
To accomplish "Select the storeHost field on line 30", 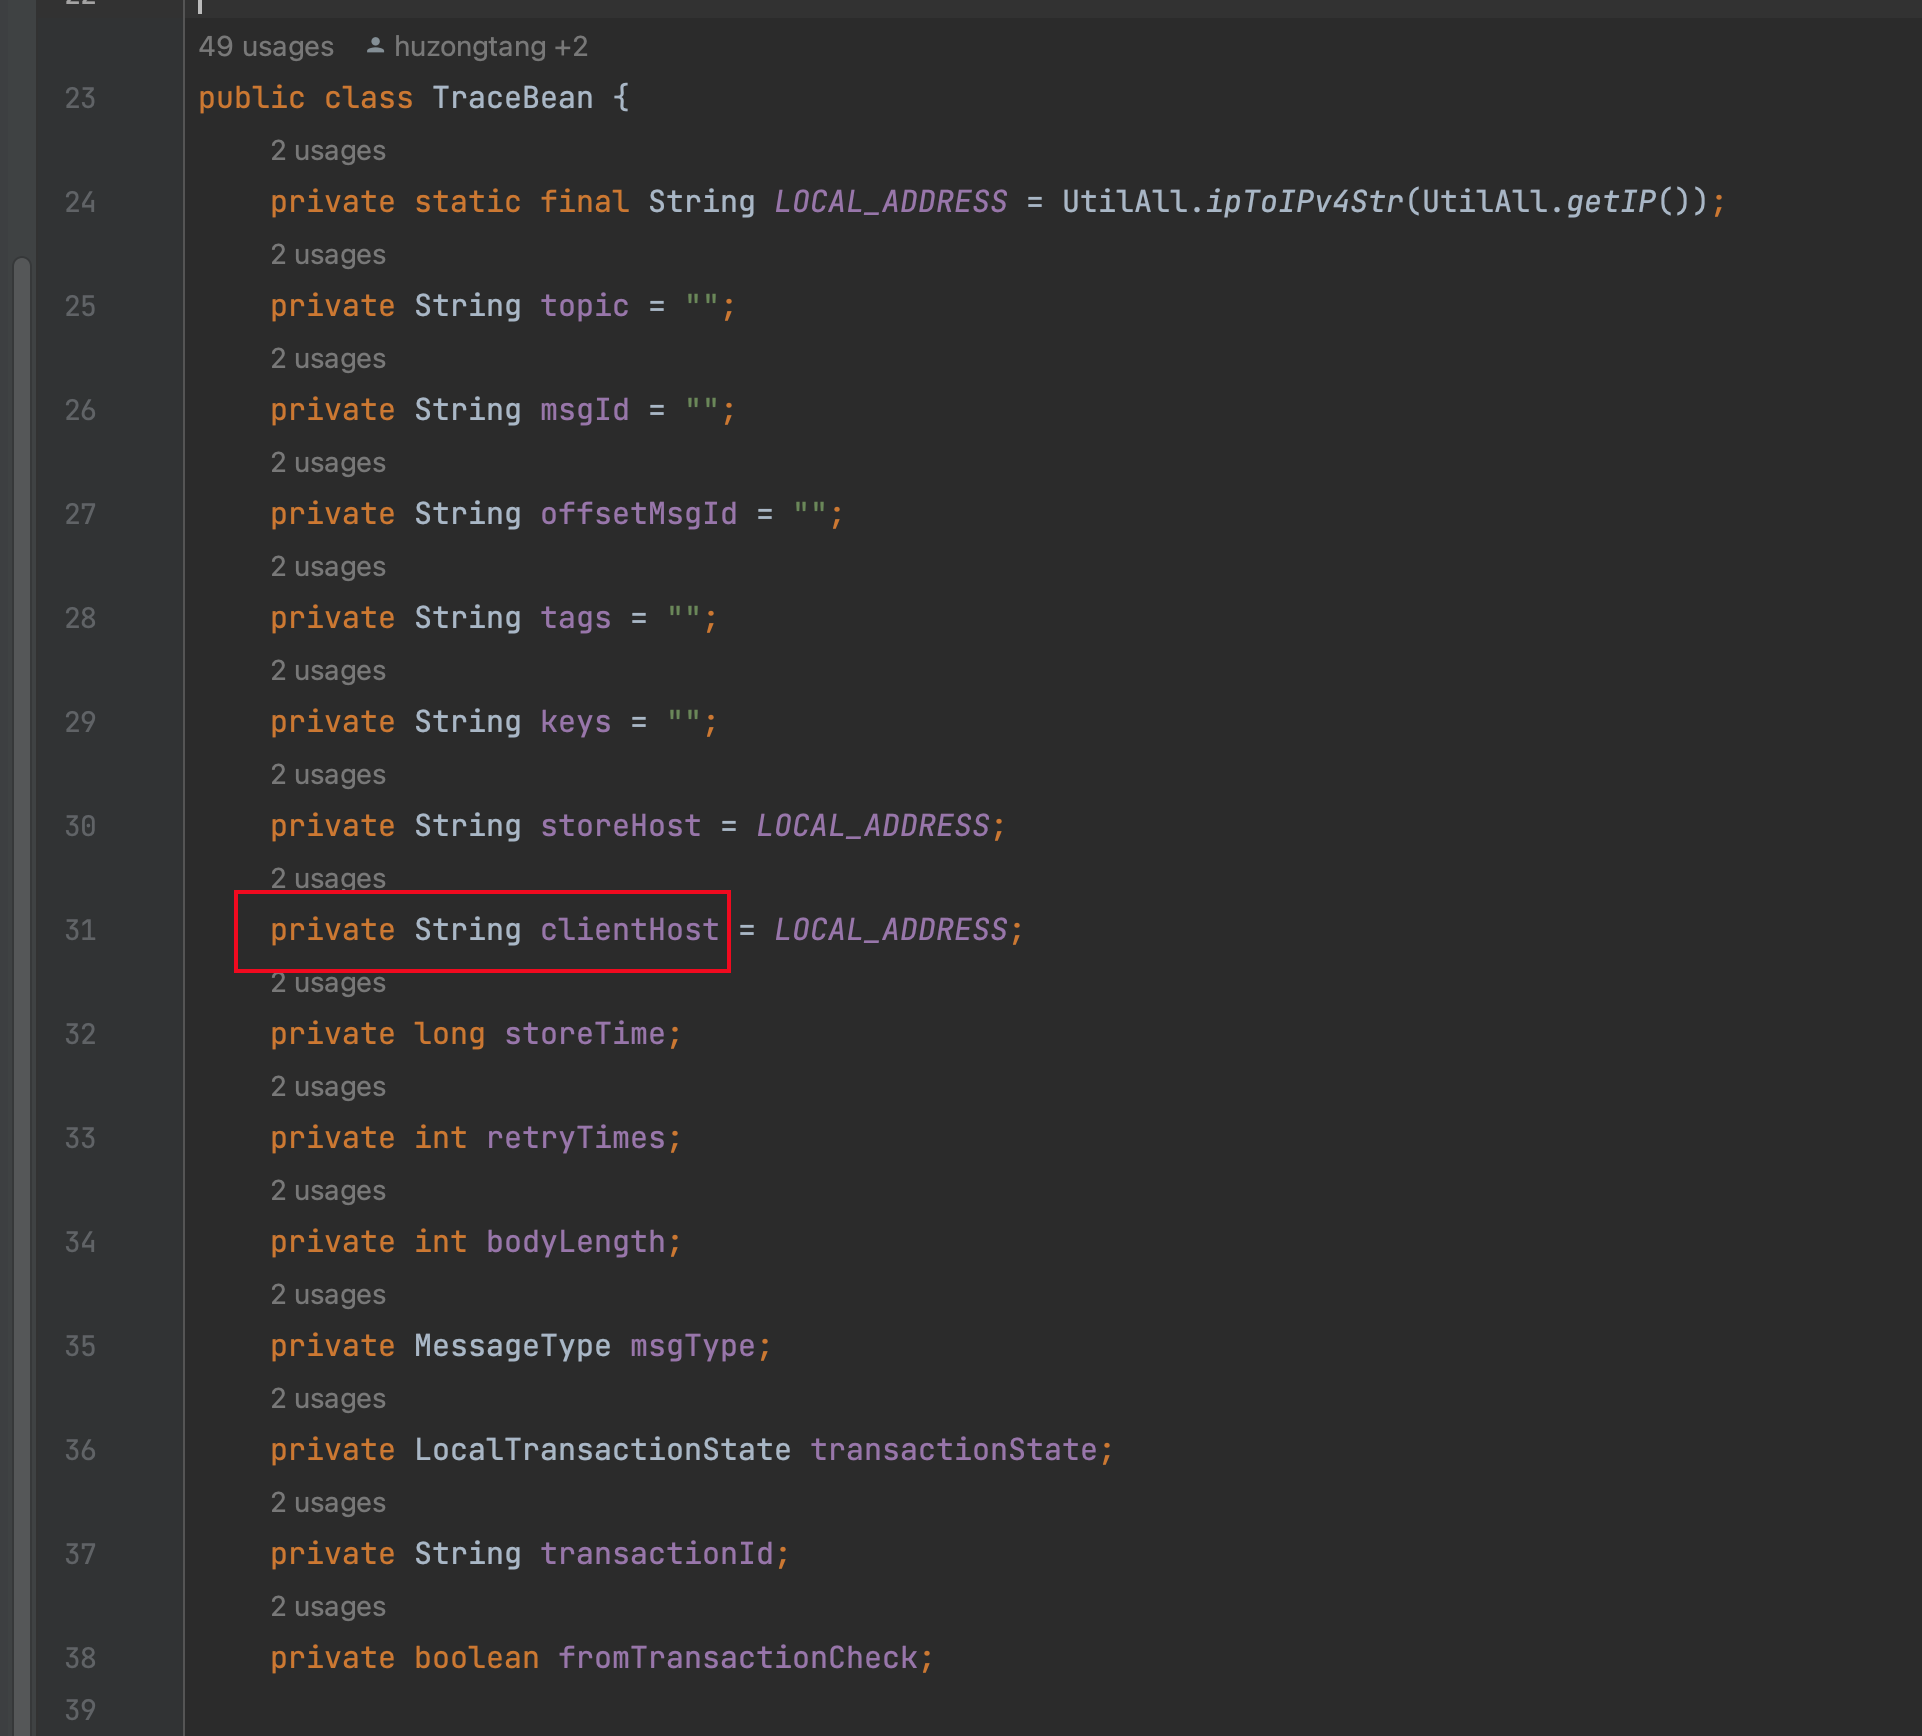I will pos(620,826).
